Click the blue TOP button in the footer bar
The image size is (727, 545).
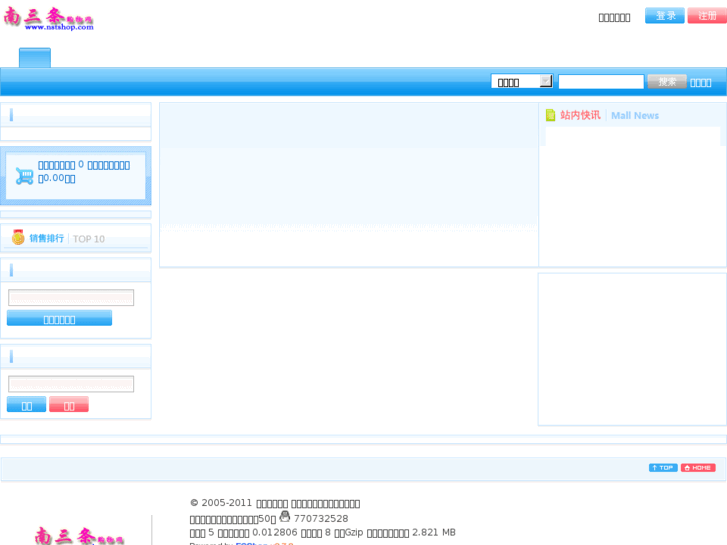(x=663, y=468)
